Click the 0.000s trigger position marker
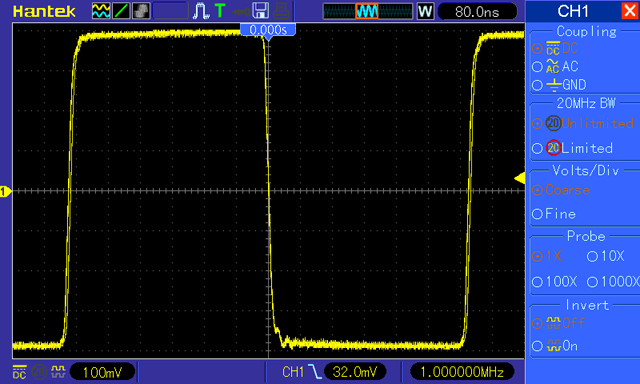Image resolution: width=640 pixels, height=384 pixels. (x=268, y=30)
